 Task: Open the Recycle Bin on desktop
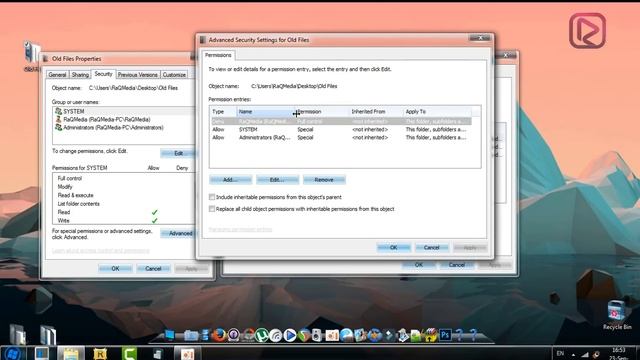[x=617, y=315]
